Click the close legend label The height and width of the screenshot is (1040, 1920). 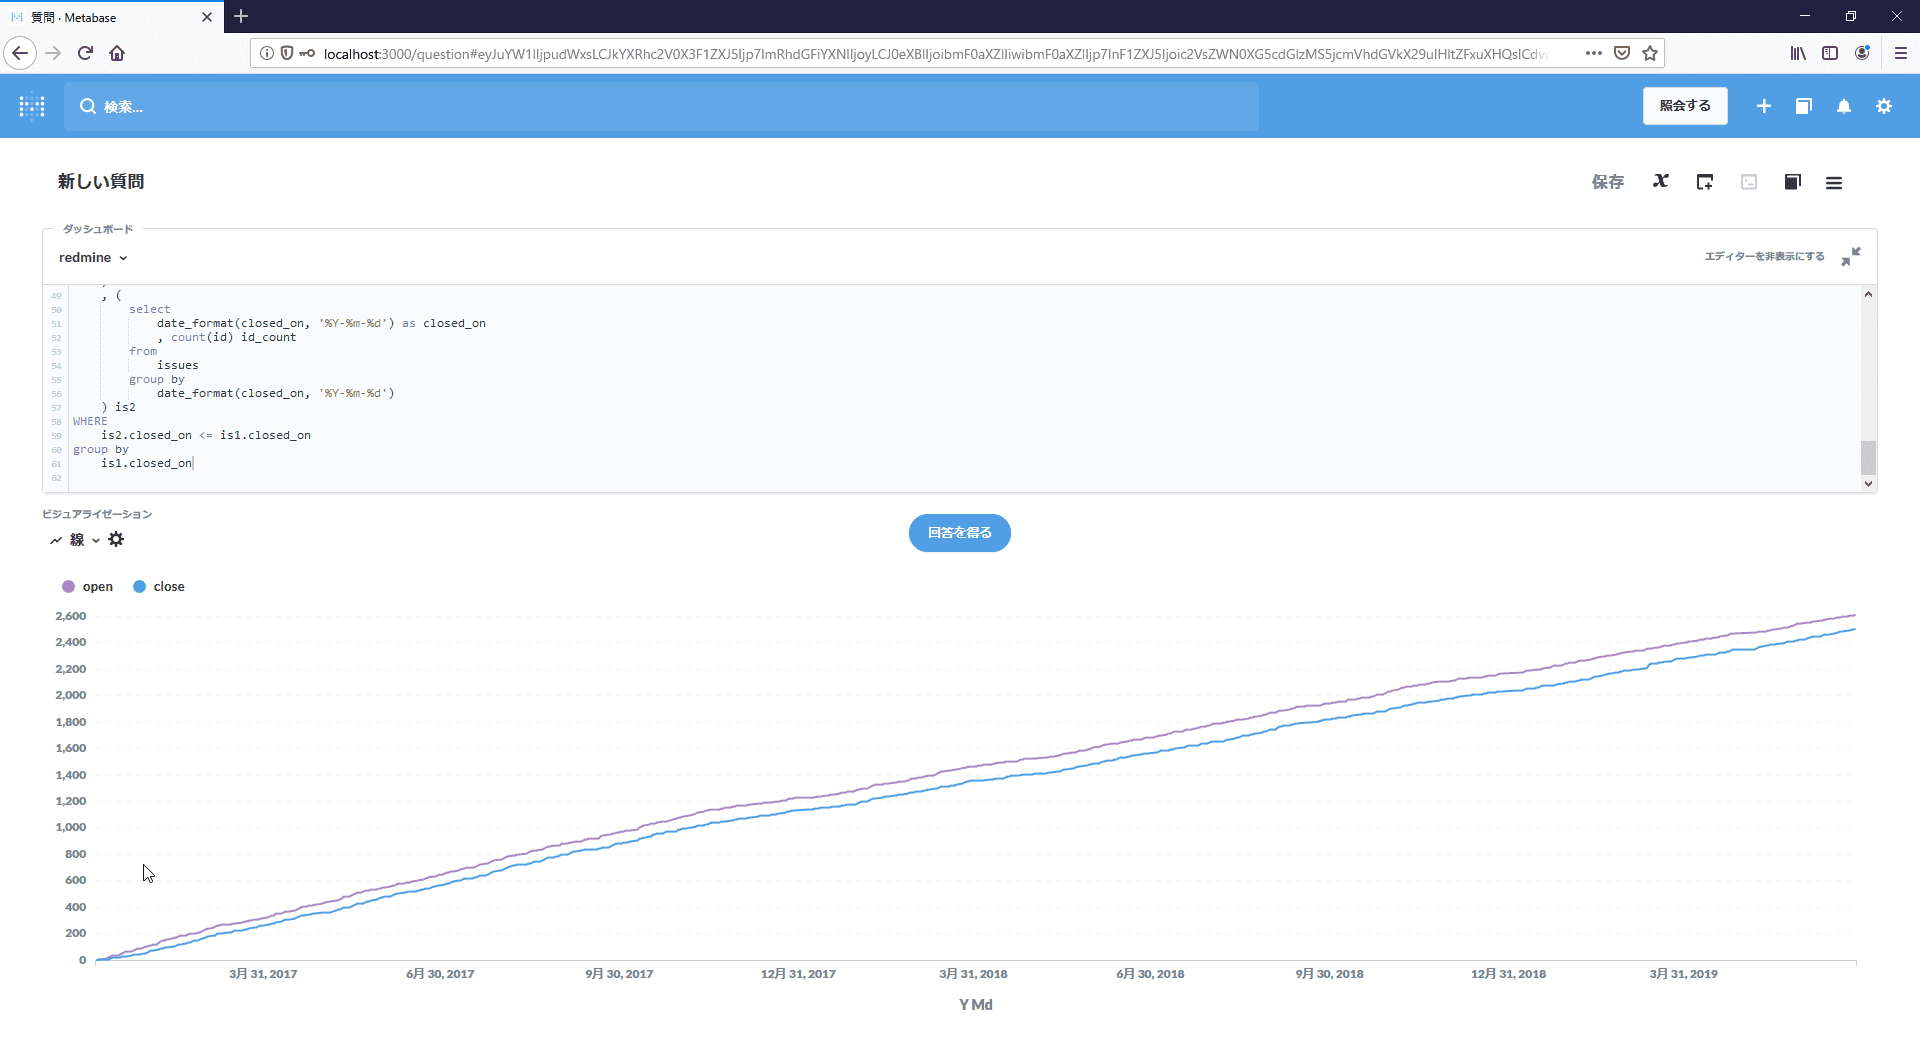click(x=169, y=587)
